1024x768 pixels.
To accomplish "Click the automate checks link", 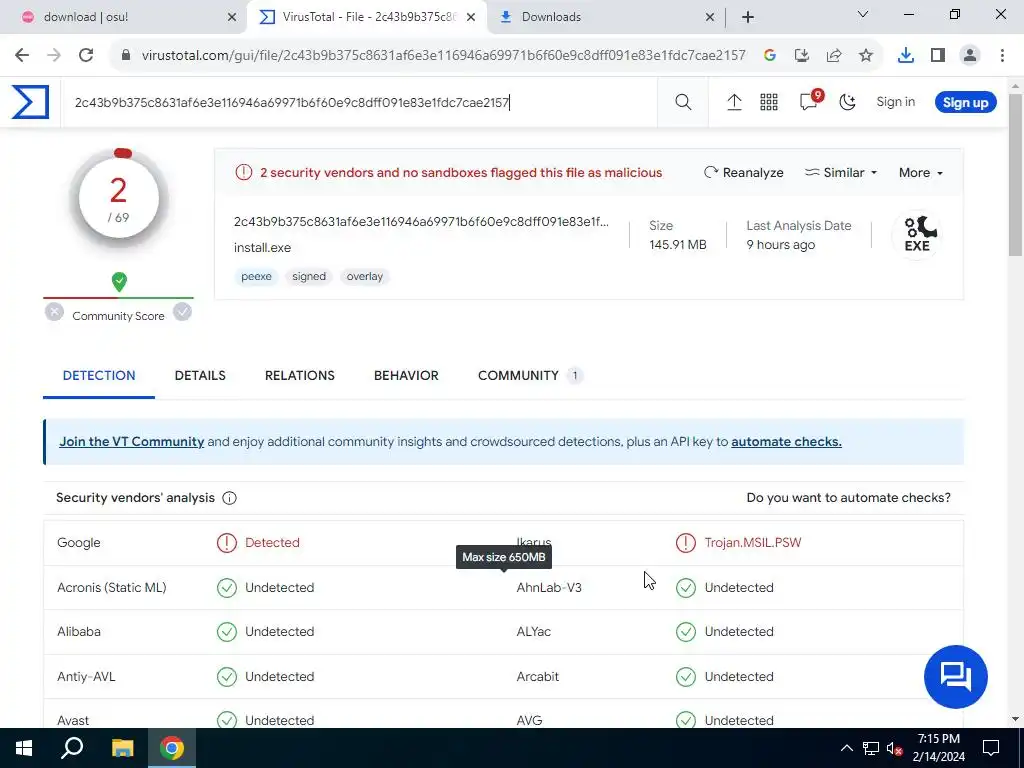I will (x=786, y=441).
